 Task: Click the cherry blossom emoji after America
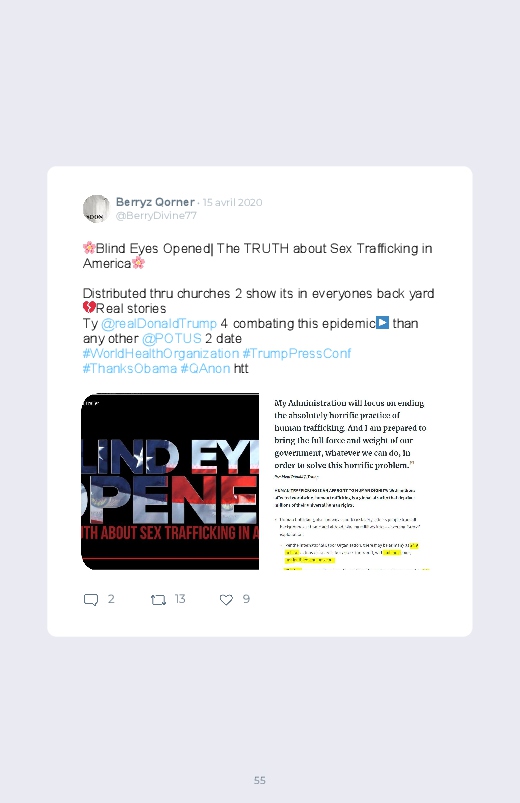(138, 263)
